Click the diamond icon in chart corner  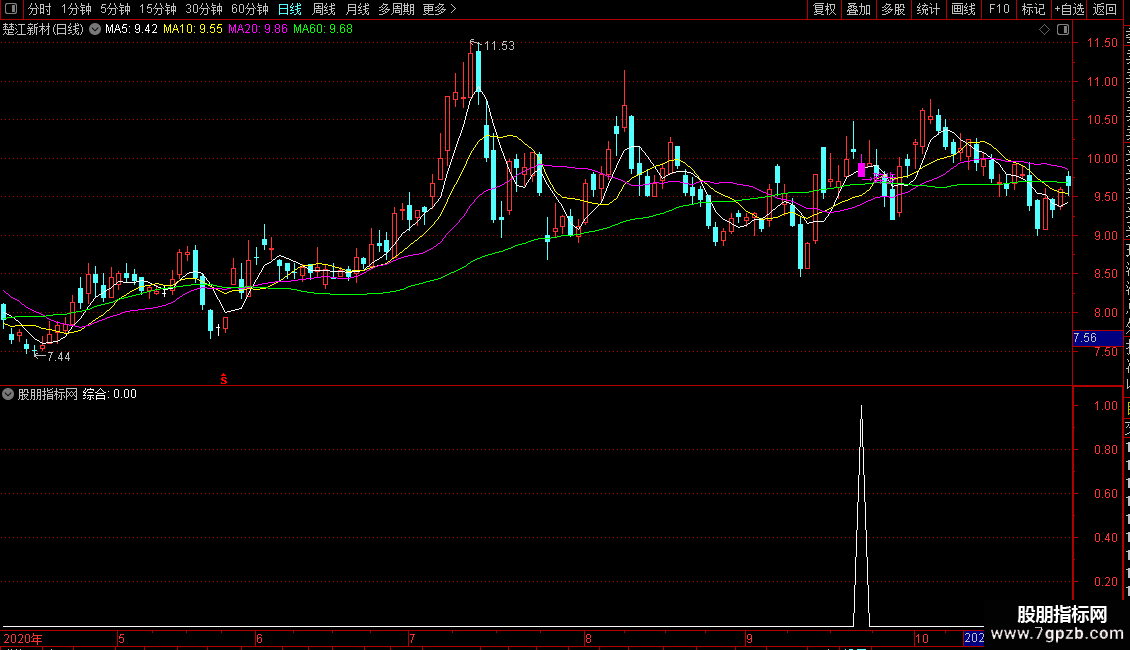[x=1044, y=30]
